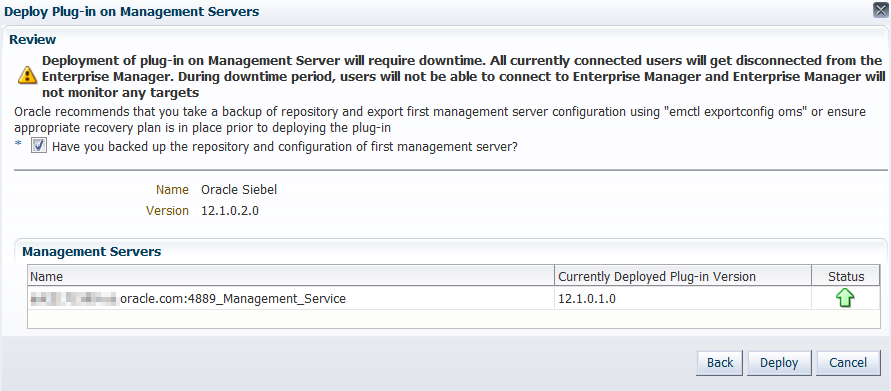Click the backup confirmation question text
Viewport: 891px width, 391px height.
[x=285, y=147]
